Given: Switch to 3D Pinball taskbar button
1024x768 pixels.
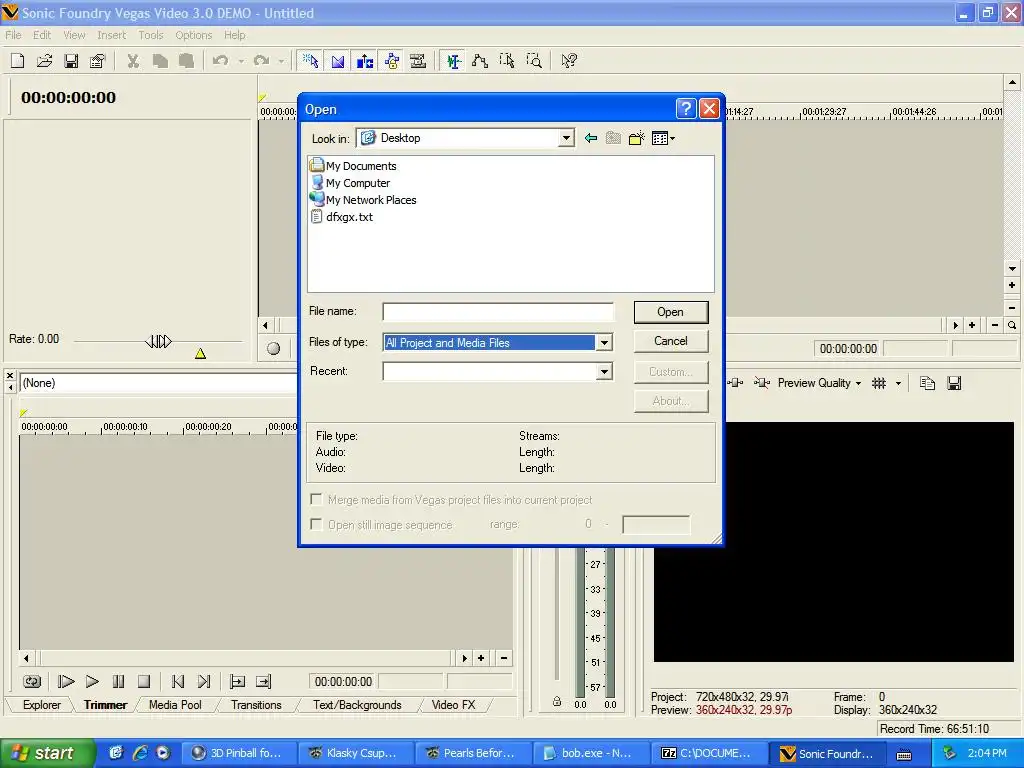Looking at the screenshot, I should pos(238,753).
